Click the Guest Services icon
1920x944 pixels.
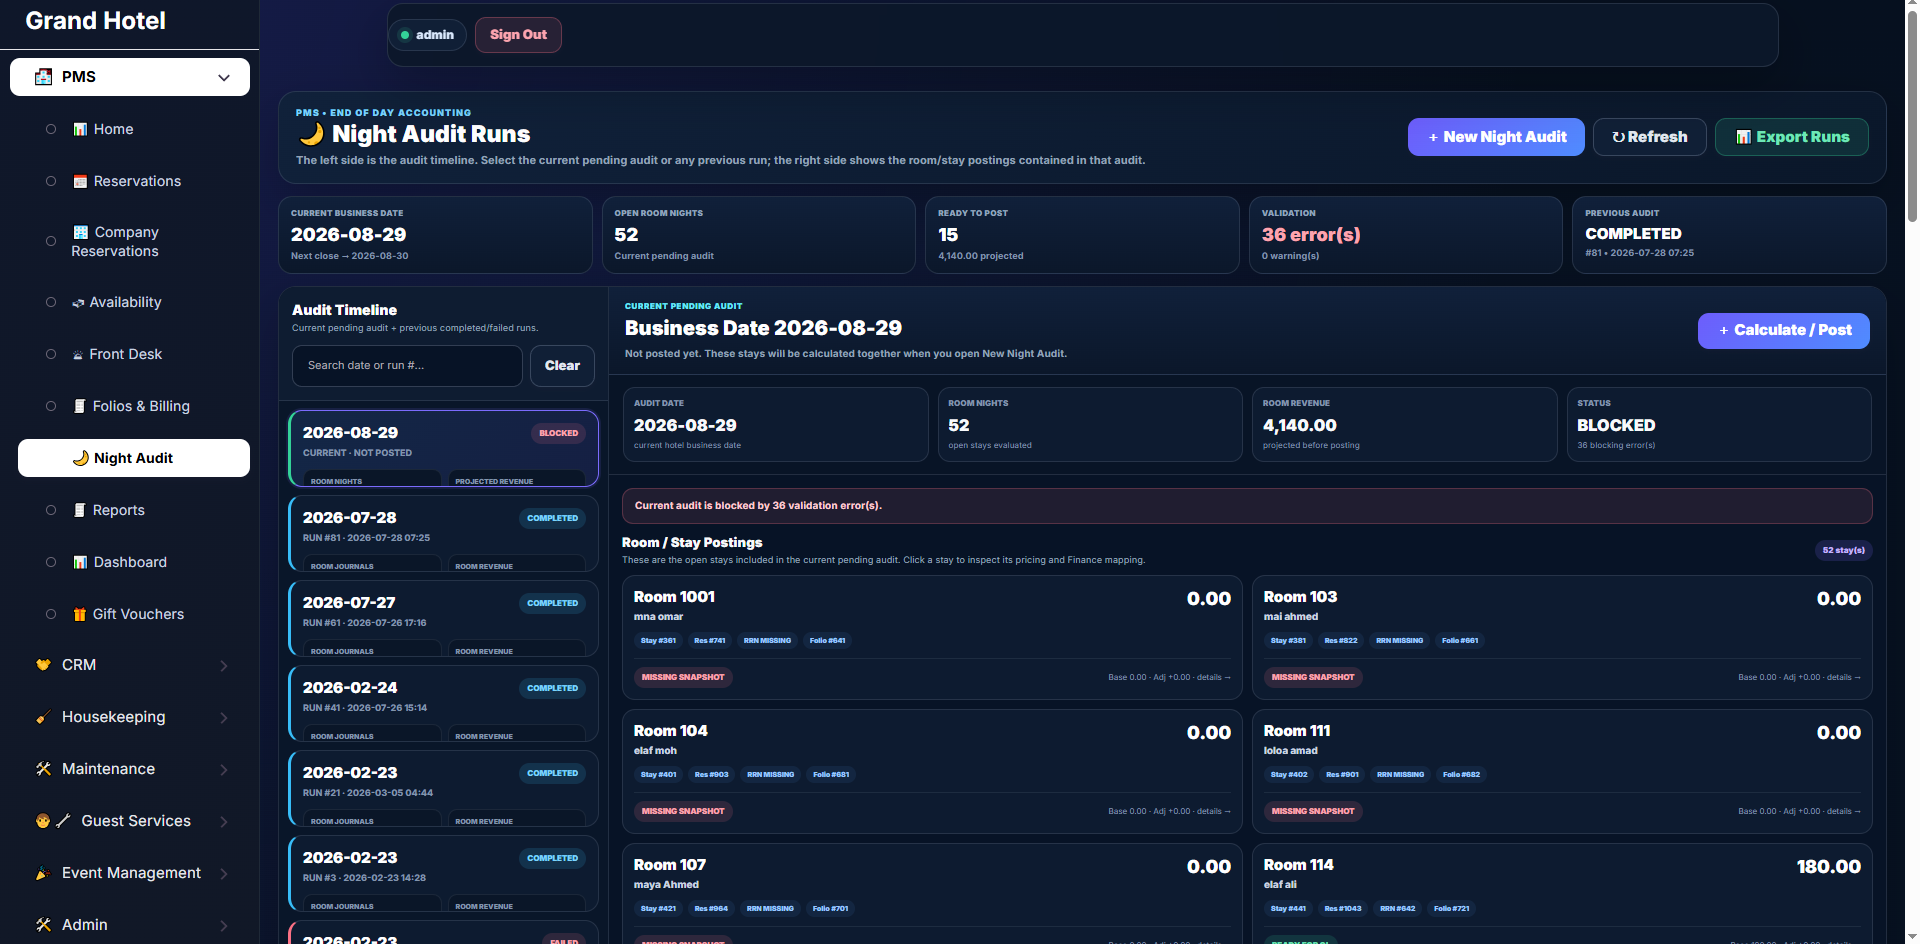pyautogui.click(x=53, y=821)
